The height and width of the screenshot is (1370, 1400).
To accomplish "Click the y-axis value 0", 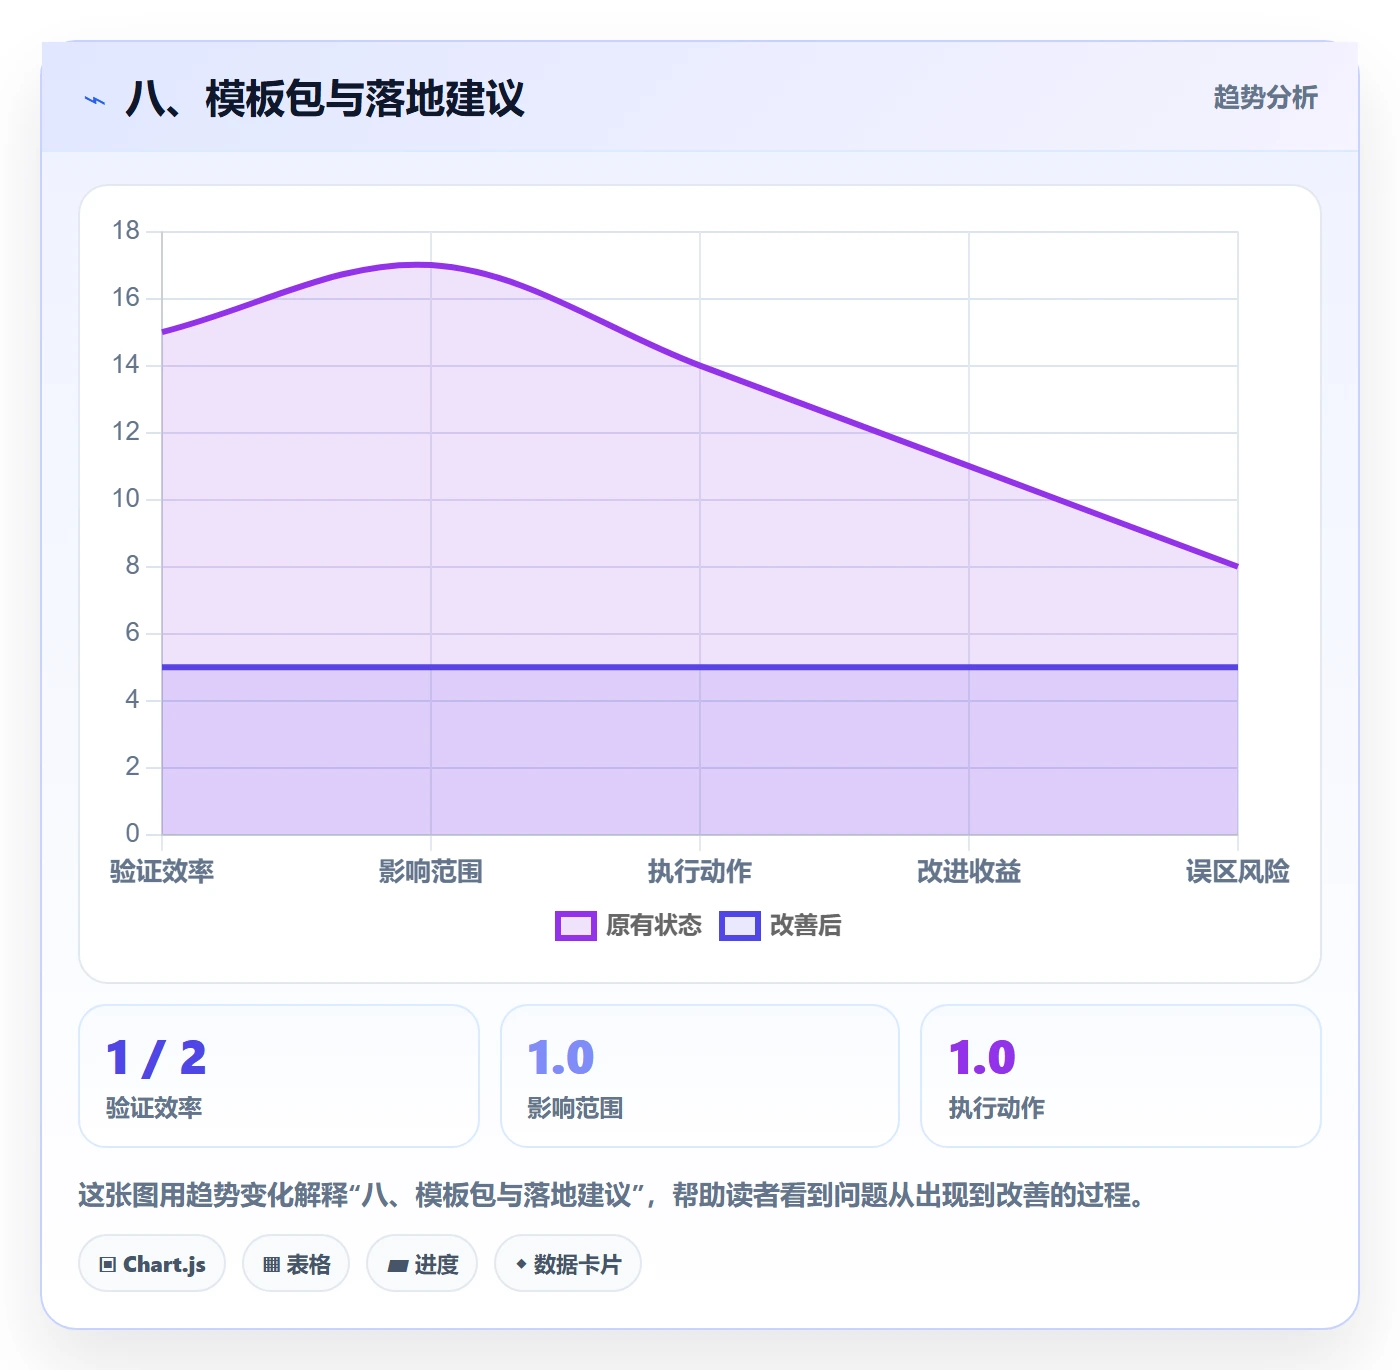I will [133, 833].
